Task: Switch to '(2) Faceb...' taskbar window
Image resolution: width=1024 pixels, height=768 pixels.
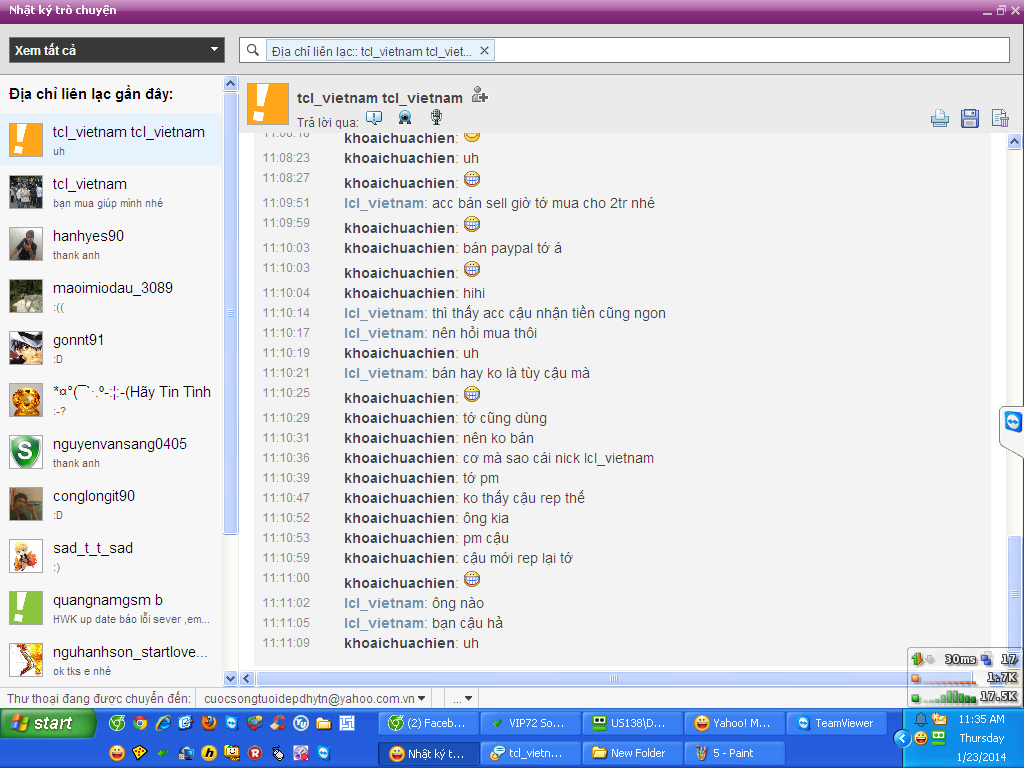Action: [428, 723]
